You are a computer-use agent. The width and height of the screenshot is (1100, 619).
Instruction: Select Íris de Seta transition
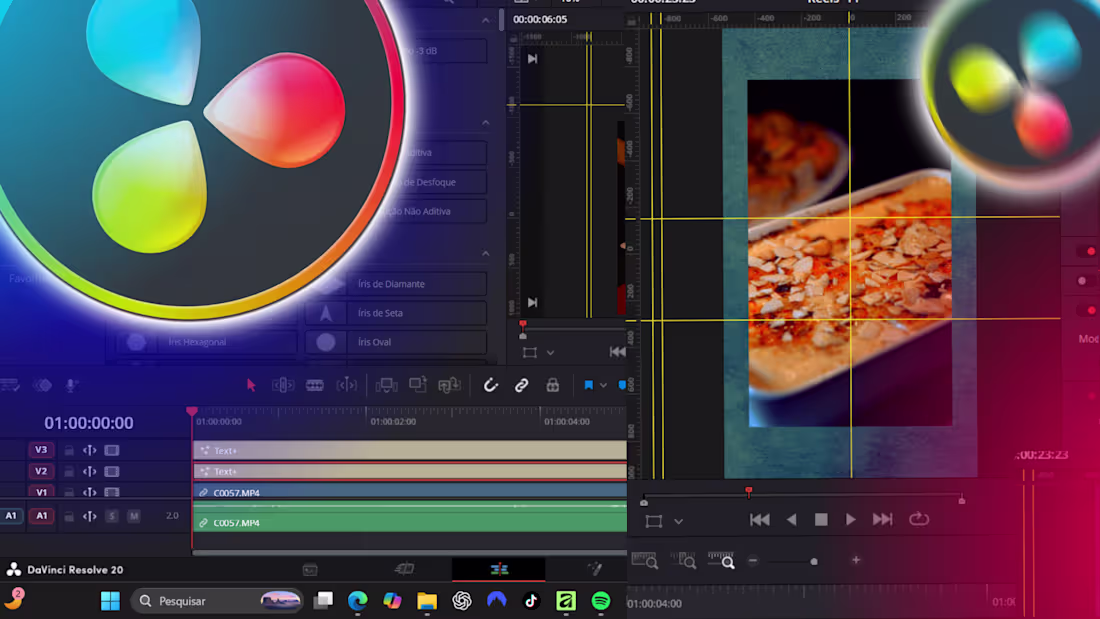pyautogui.click(x=396, y=313)
